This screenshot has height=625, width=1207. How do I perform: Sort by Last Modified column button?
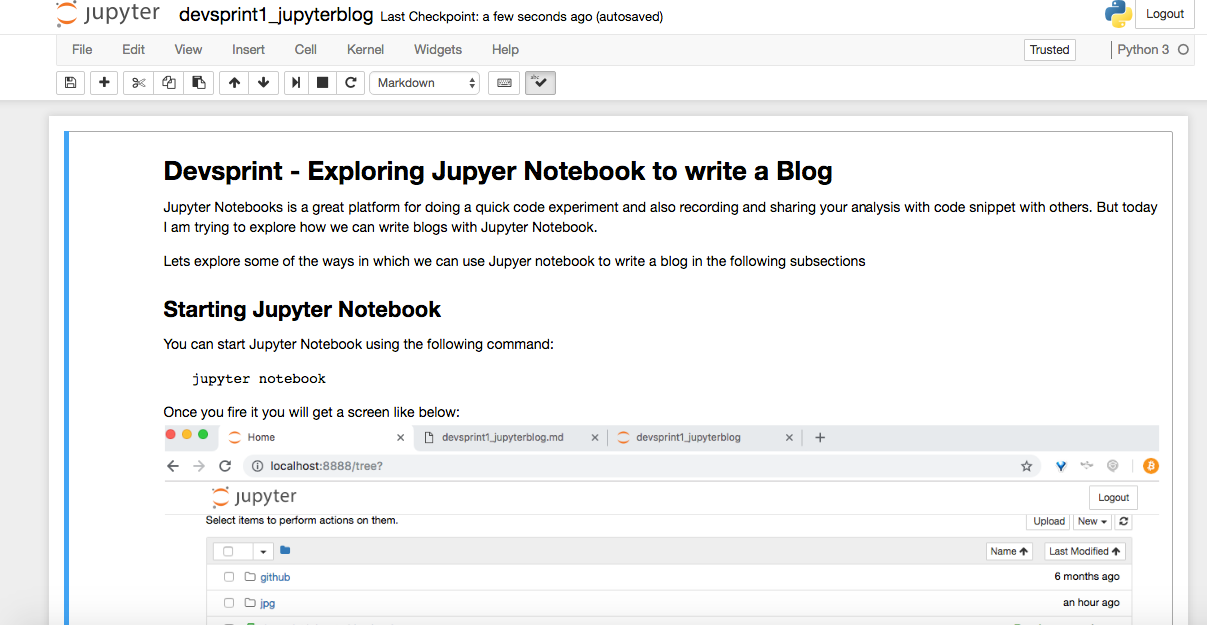point(1085,551)
